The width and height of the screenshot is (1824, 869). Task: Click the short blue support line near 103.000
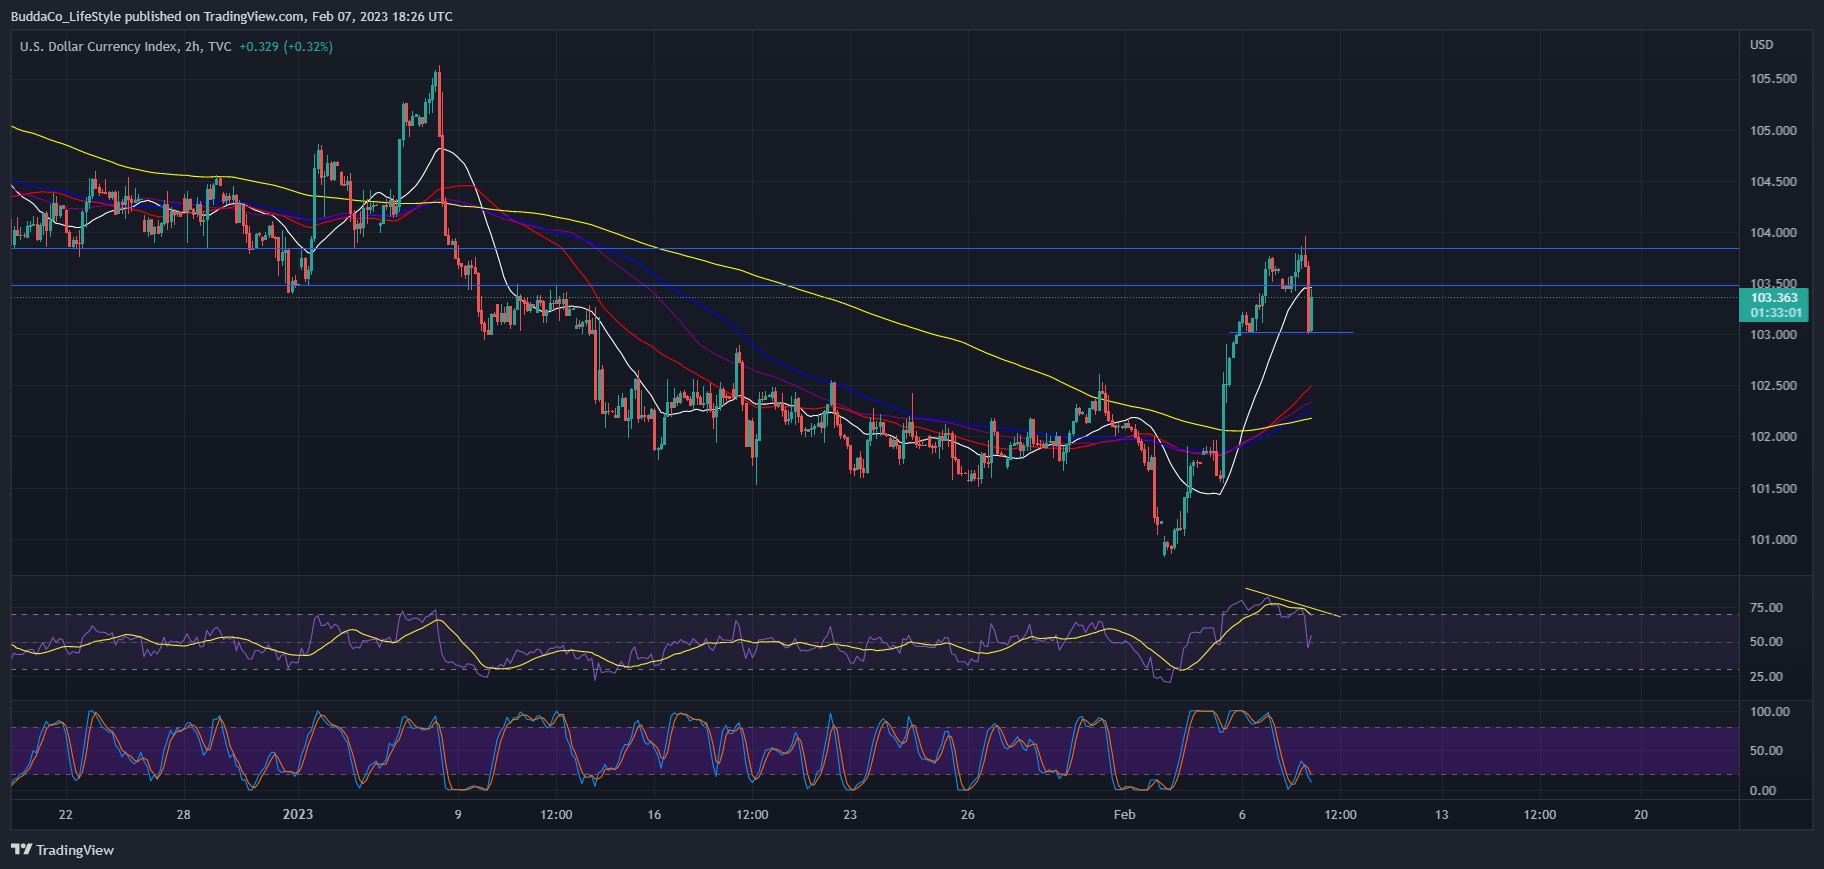pyautogui.click(x=1291, y=332)
